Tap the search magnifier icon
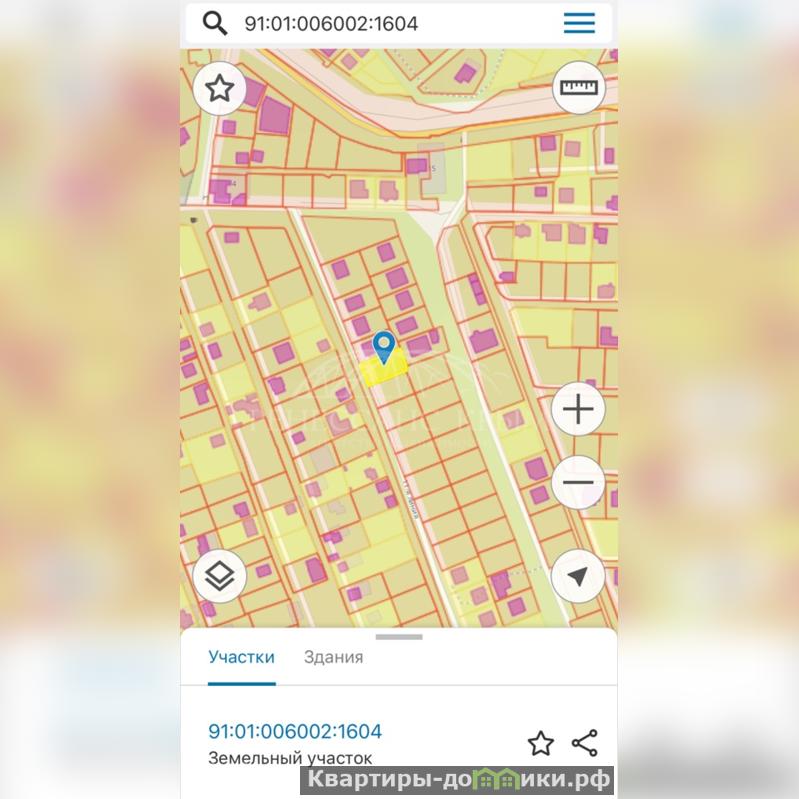Image resolution: width=799 pixels, height=799 pixels. [x=215, y=23]
